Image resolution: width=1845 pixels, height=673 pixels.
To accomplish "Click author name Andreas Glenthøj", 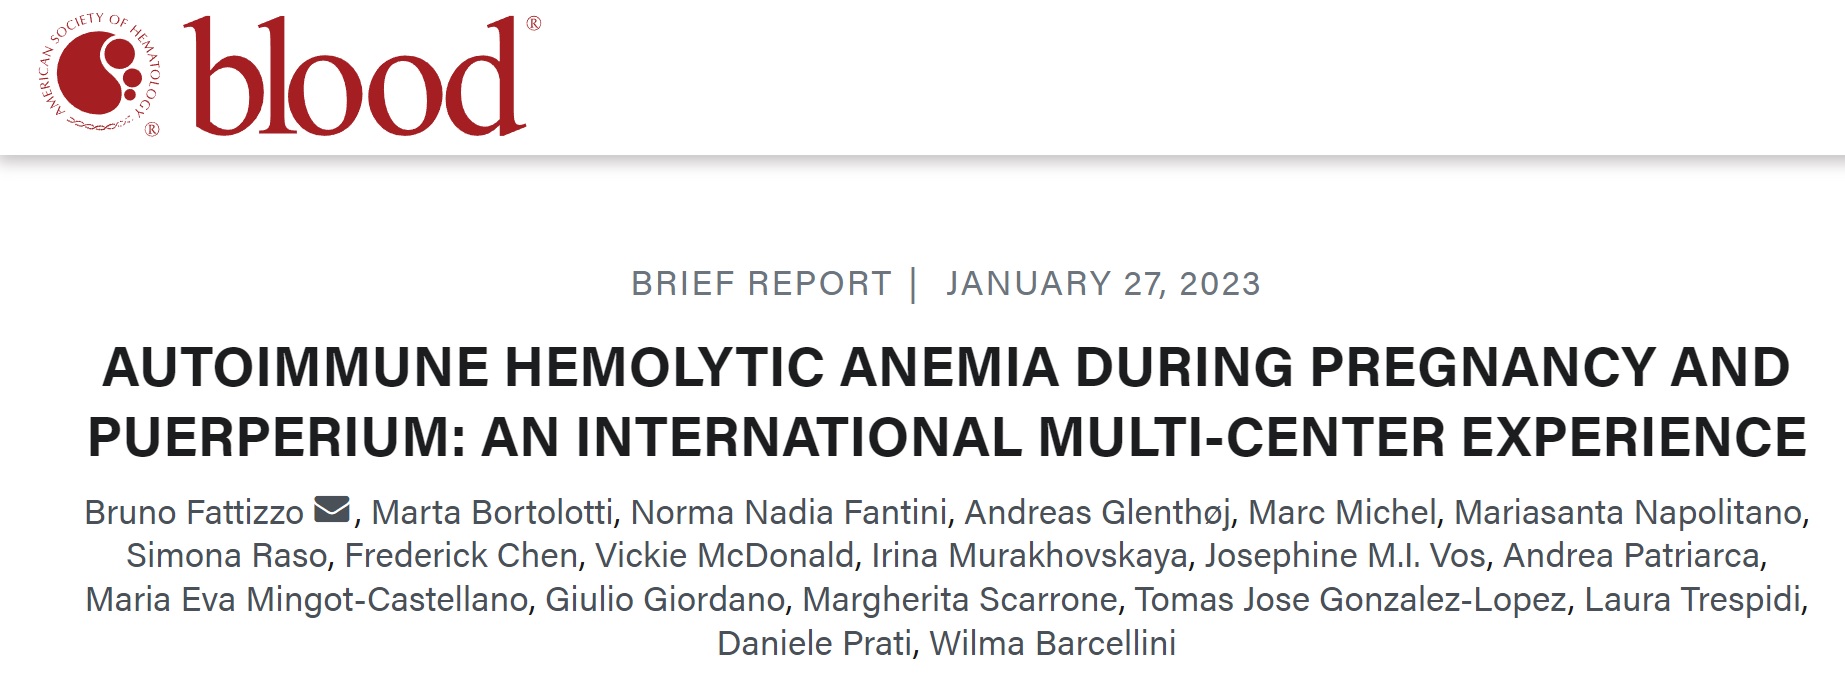I will point(1098,512).
